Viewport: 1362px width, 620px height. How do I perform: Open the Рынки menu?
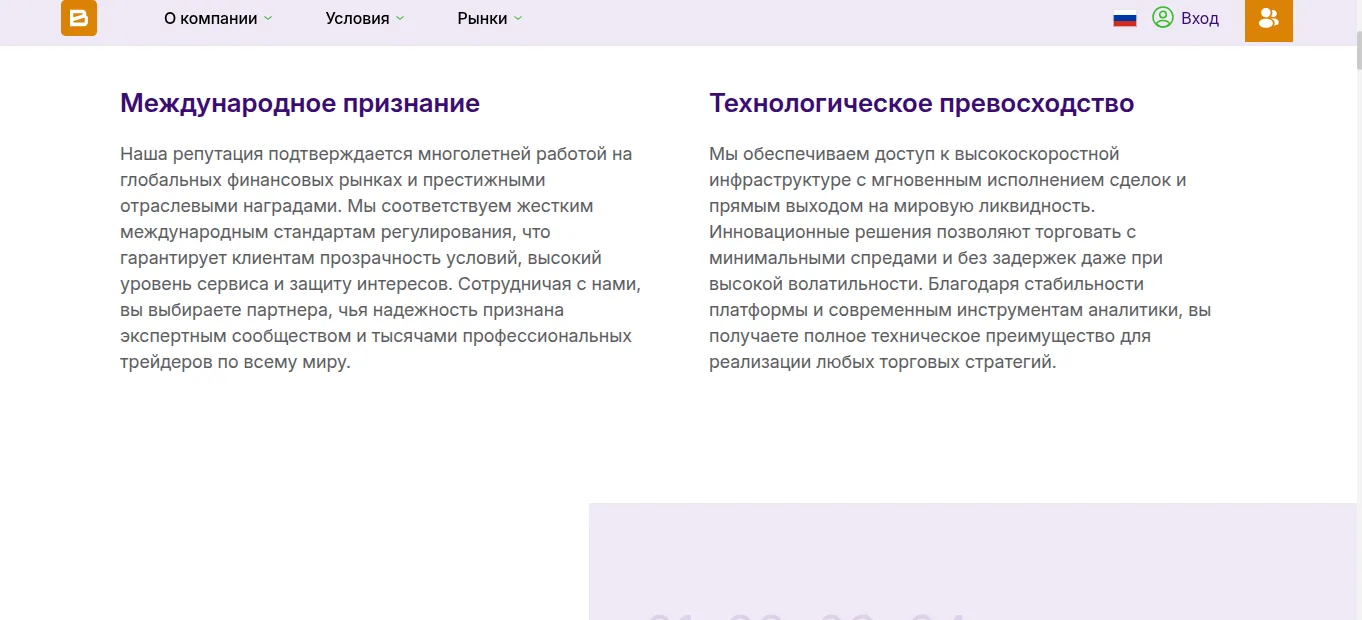tap(482, 18)
